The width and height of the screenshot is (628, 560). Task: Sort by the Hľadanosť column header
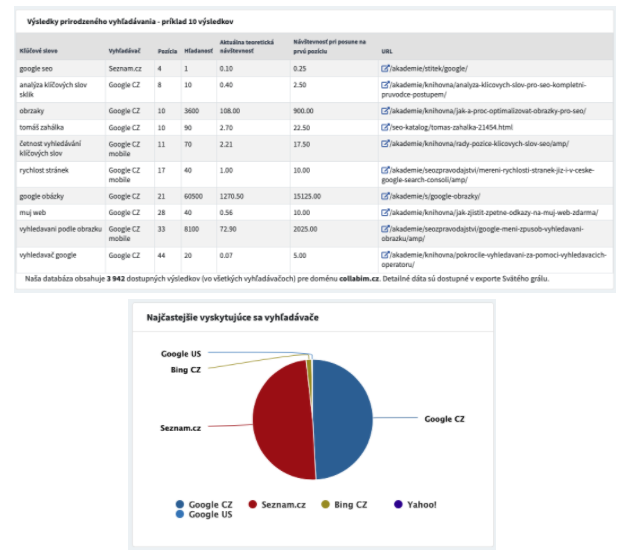tap(199, 51)
